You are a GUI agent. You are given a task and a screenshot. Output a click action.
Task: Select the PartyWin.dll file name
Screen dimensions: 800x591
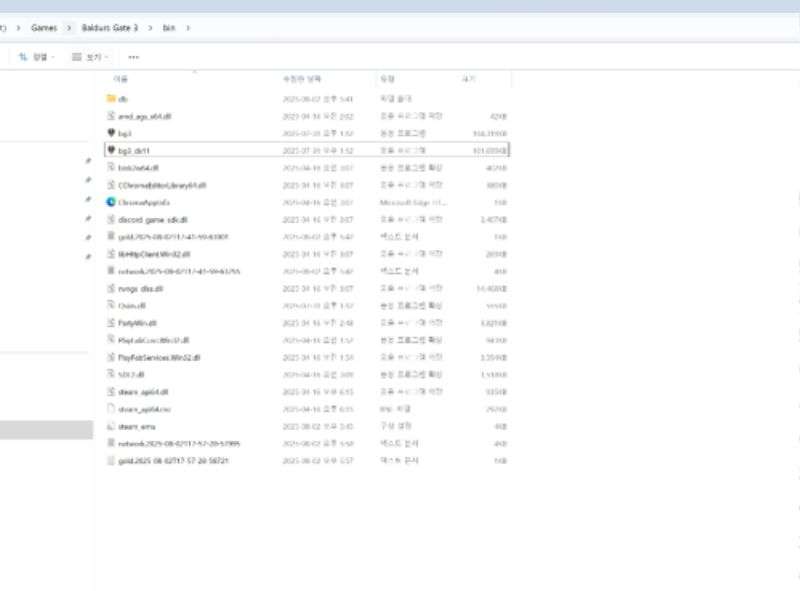coord(137,323)
